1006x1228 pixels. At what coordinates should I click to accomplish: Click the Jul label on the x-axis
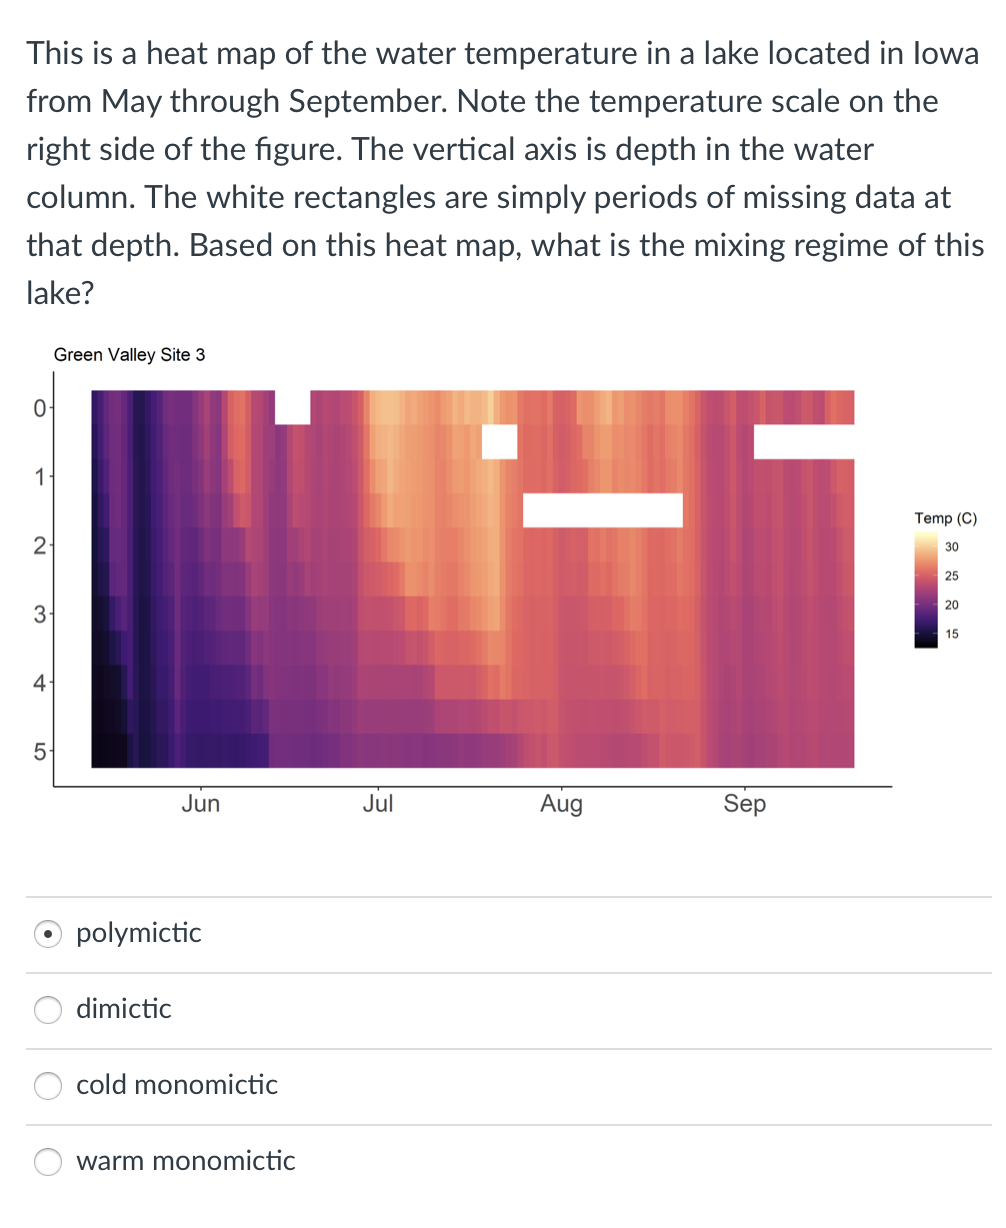tap(378, 803)
